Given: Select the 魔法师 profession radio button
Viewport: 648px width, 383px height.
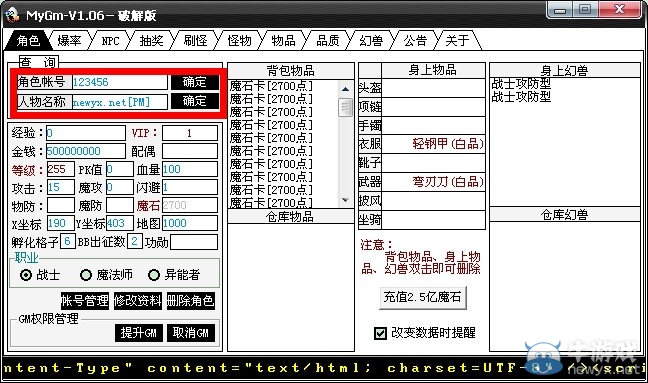Looking at the screenshot, I should 86,275.
